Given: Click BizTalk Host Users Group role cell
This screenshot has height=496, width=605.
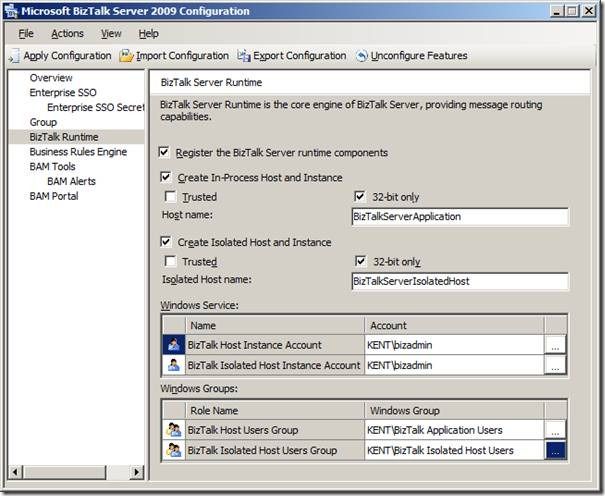Looking at the screenshot, I should tap(275, 430).
